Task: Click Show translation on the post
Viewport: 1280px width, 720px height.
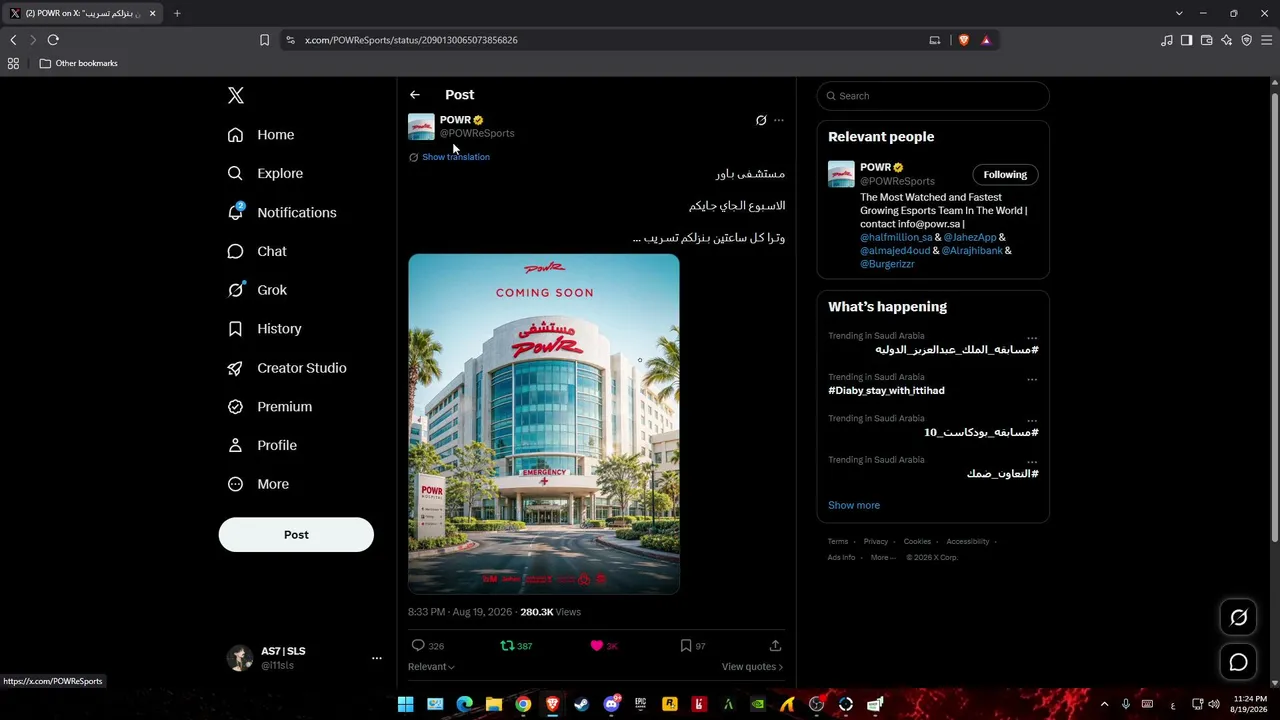Action: click(x=456, y=157)
